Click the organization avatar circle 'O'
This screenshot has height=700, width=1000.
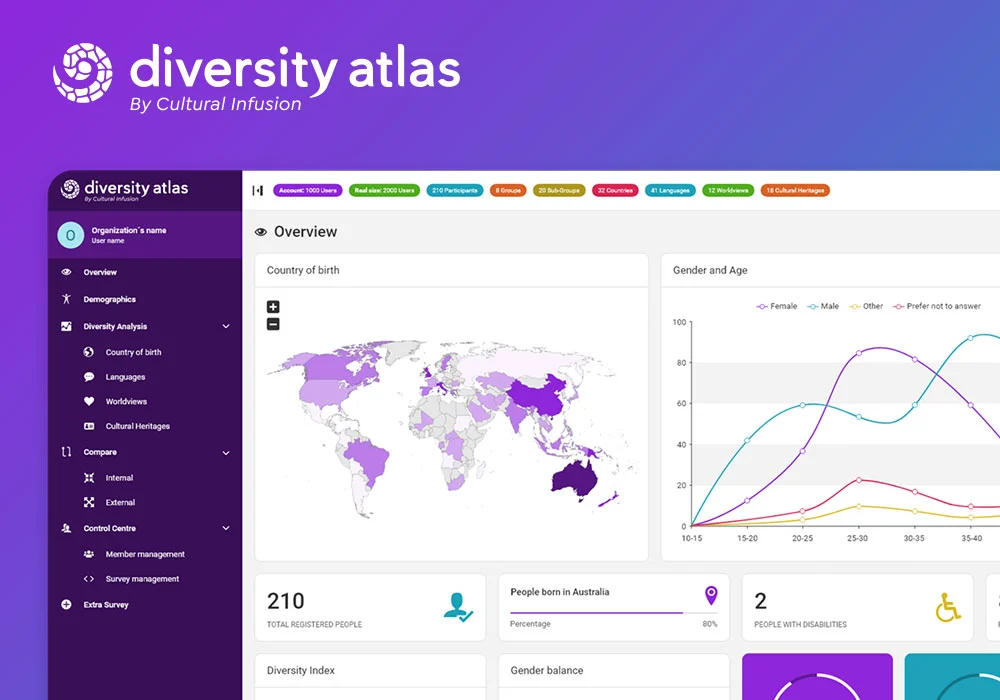pyautogui.click(x=71, y=235)
